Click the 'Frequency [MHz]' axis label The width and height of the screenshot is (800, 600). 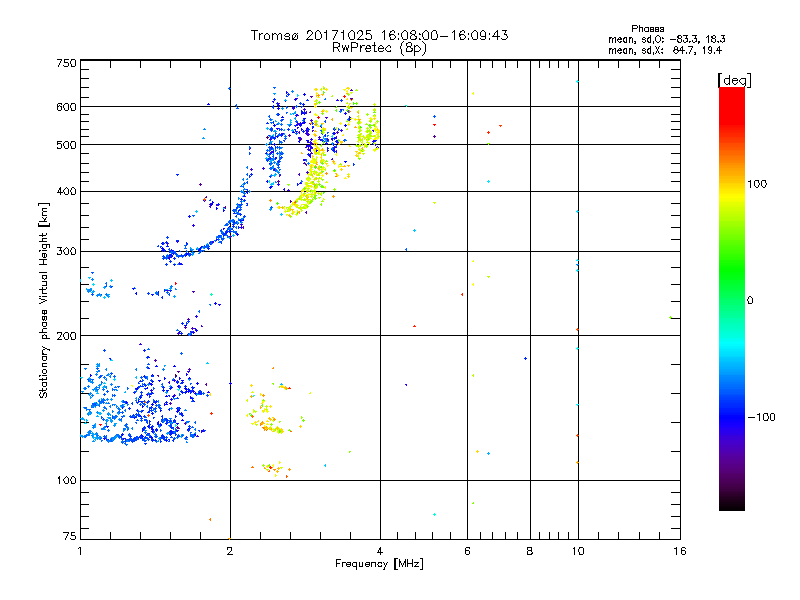(379, 564)
